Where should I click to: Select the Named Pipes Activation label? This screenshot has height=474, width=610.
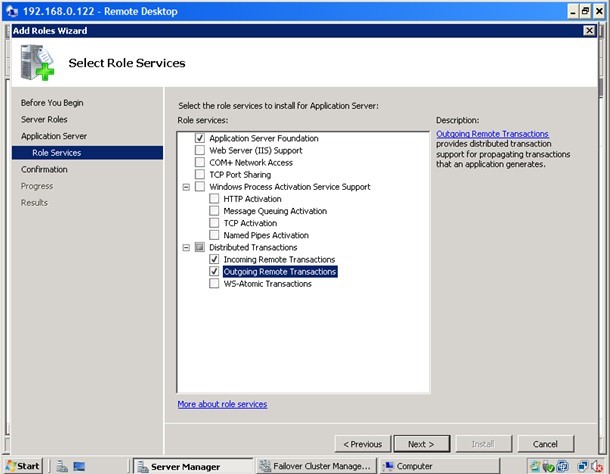[266, 235]
